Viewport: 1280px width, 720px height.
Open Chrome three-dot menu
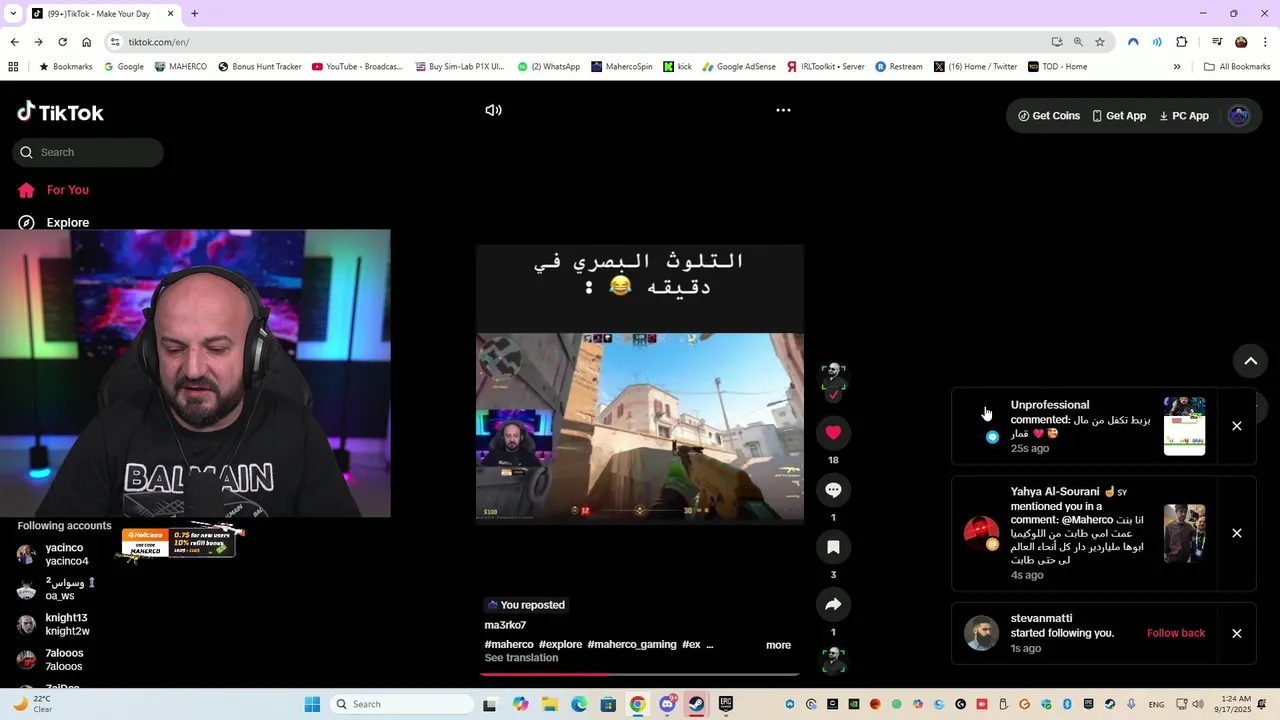[1265, 42]
